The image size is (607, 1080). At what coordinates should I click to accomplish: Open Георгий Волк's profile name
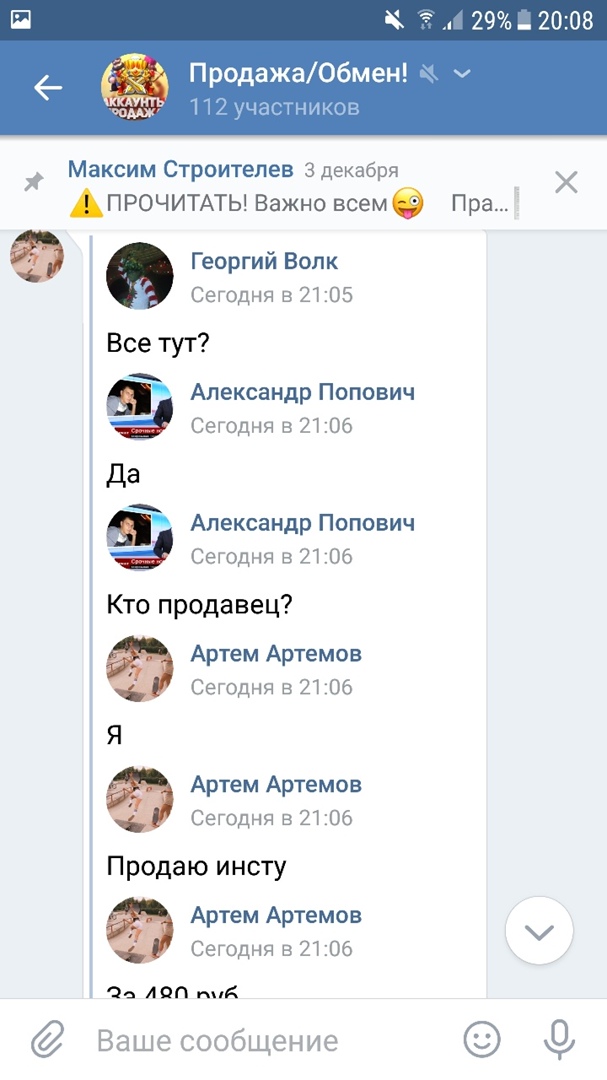tap(264, 262)
